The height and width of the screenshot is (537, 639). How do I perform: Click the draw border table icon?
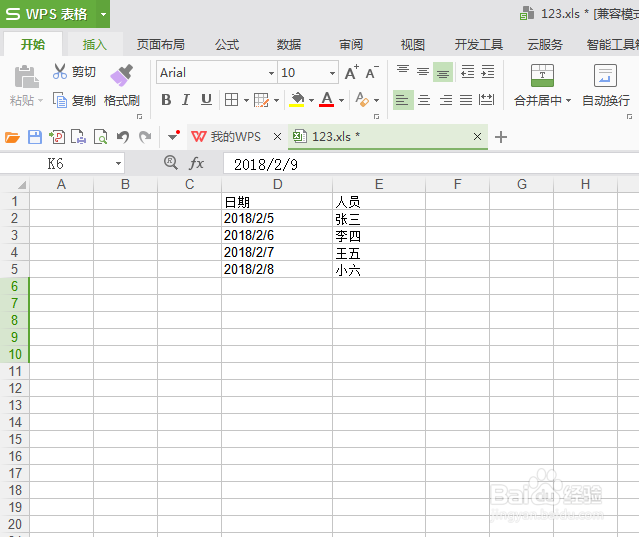261,100
